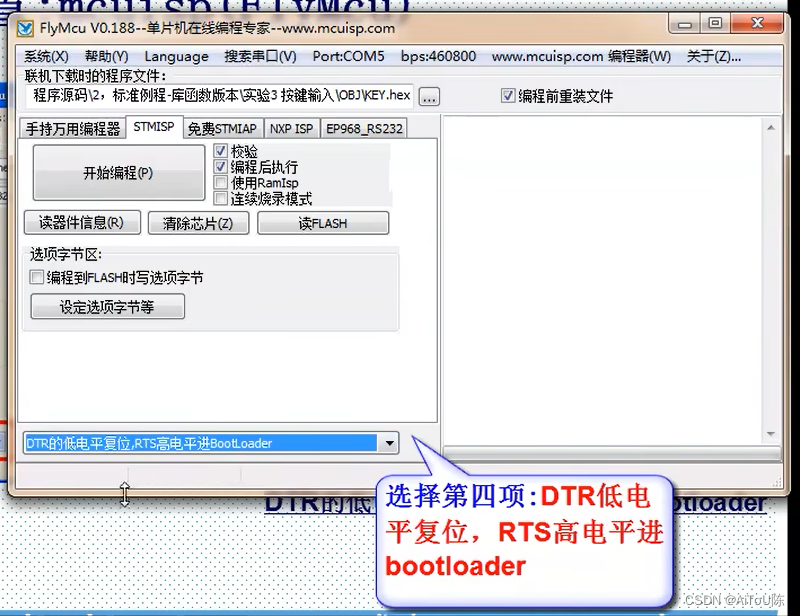Click inside the output log text area
800x616 pixels.
604,281
